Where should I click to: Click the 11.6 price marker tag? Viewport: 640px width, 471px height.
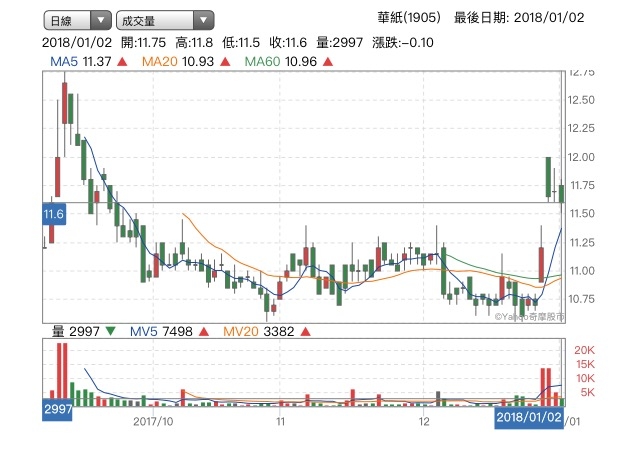[x=54, y=214]
